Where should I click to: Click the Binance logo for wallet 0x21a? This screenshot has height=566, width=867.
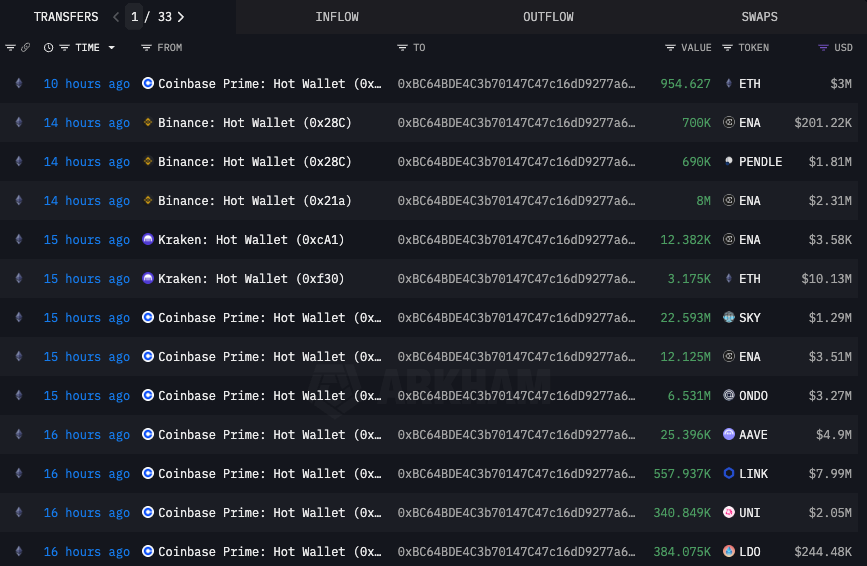148,201
